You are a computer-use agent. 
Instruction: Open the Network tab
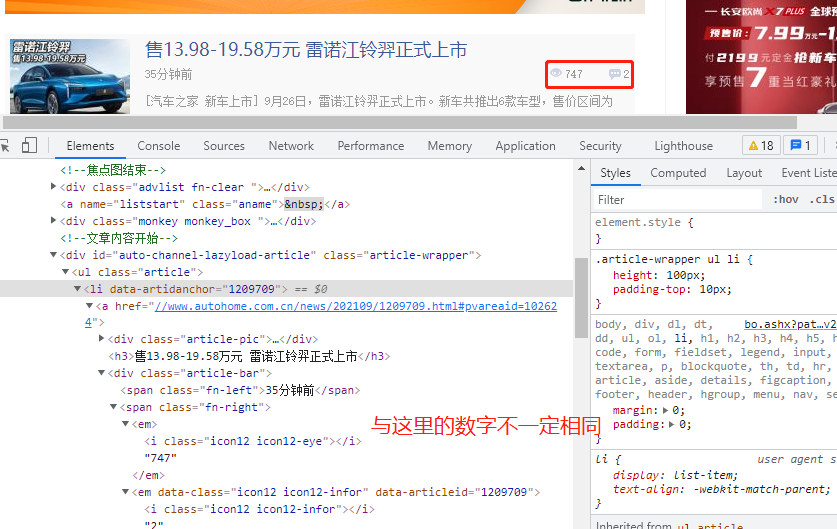tap(291, 146)
